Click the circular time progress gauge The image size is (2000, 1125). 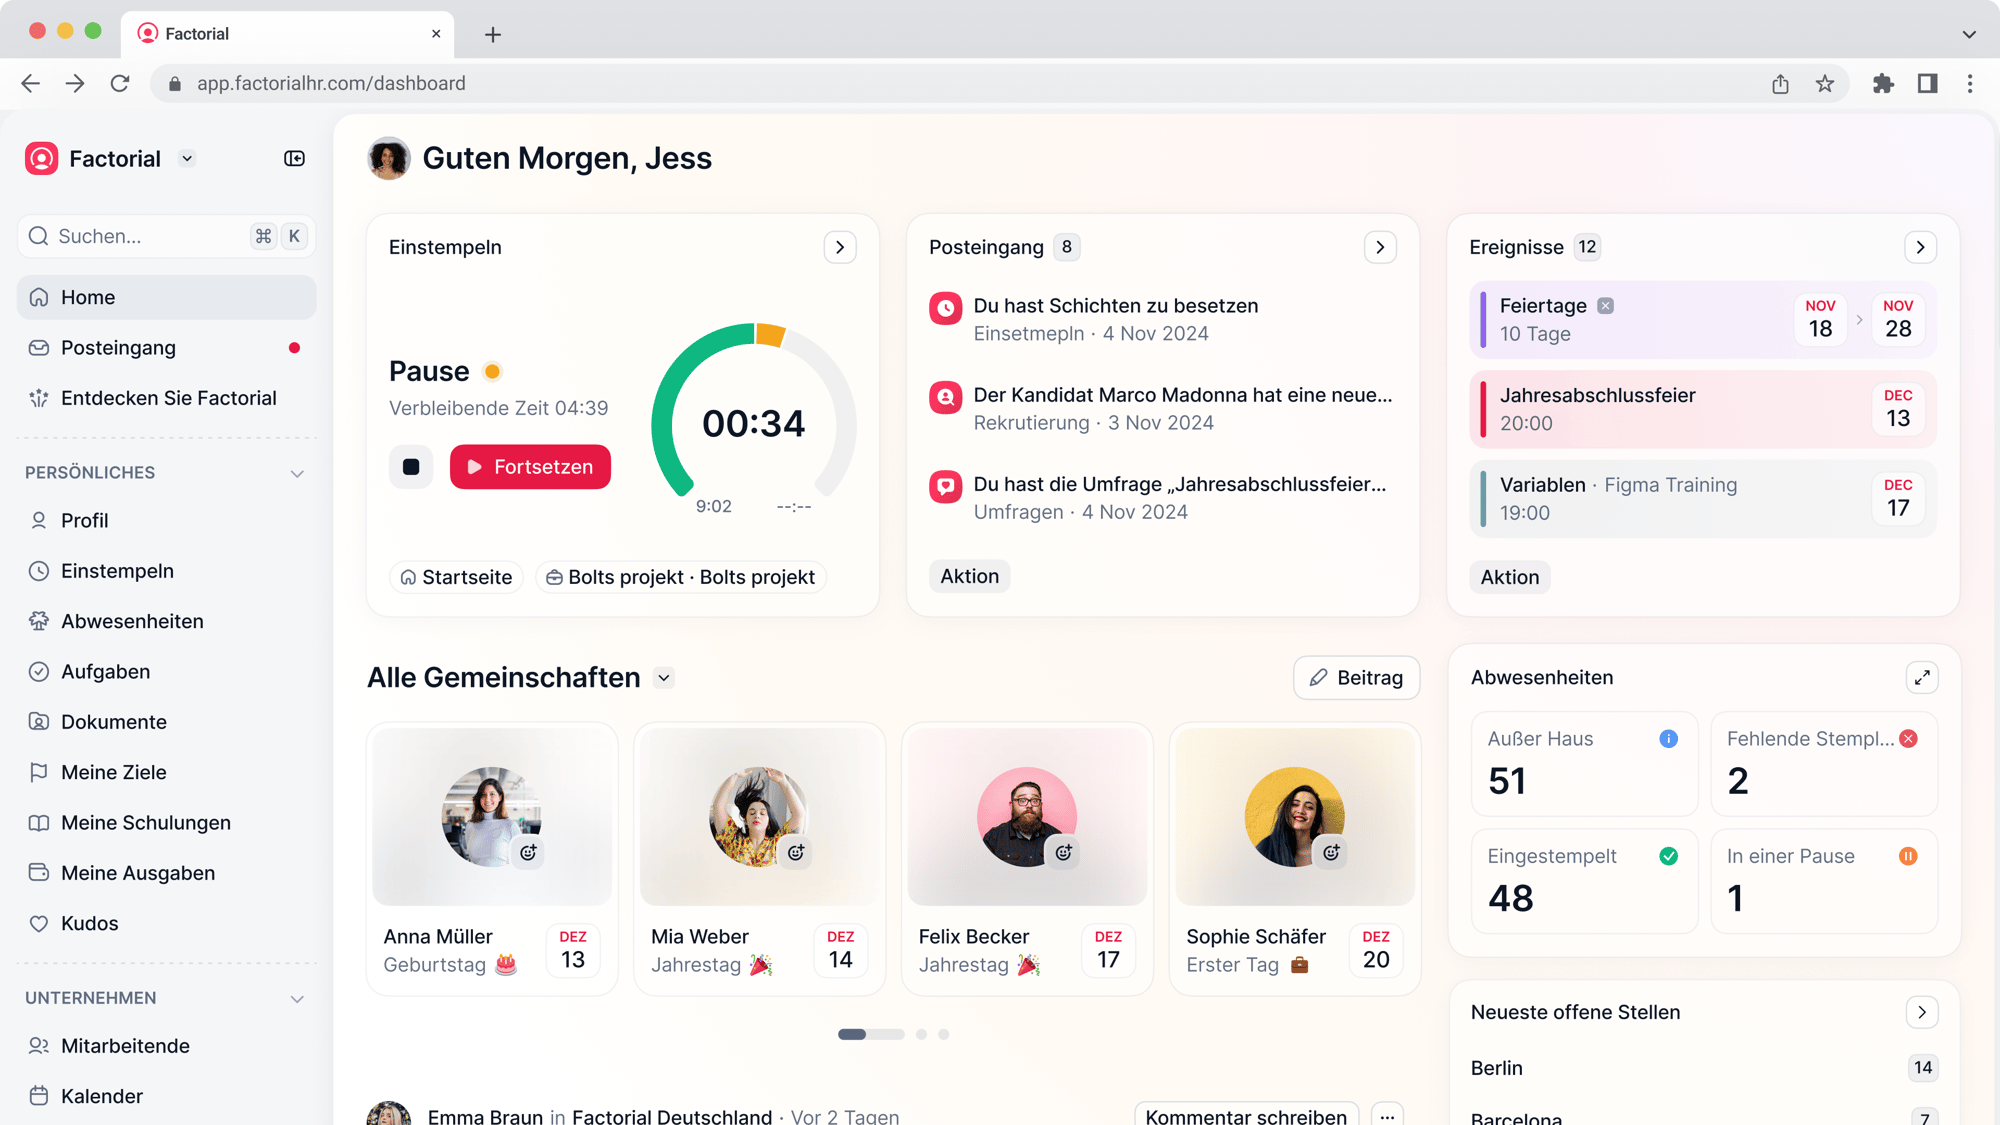(754, 410)
